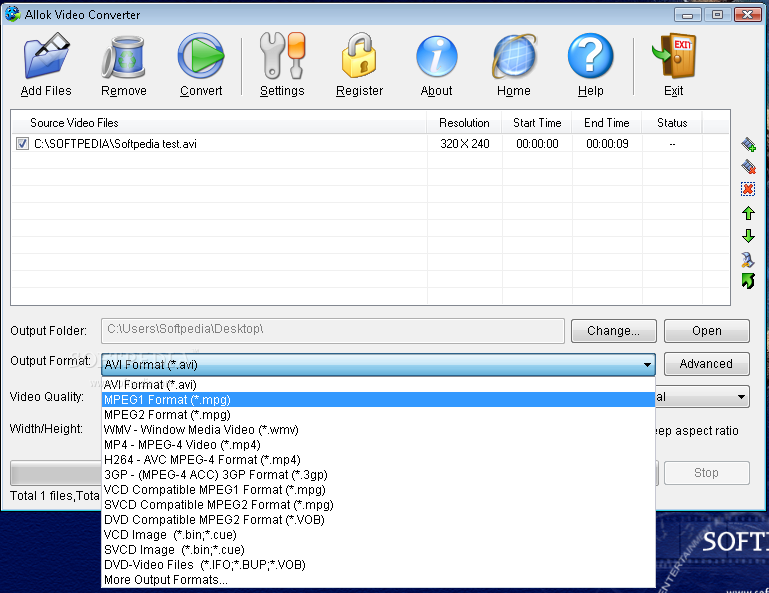Choose SVCD Image (*.bin;*.cue)
The height and width of the screenshot is (593, 769).
click(x=378, y=550)
